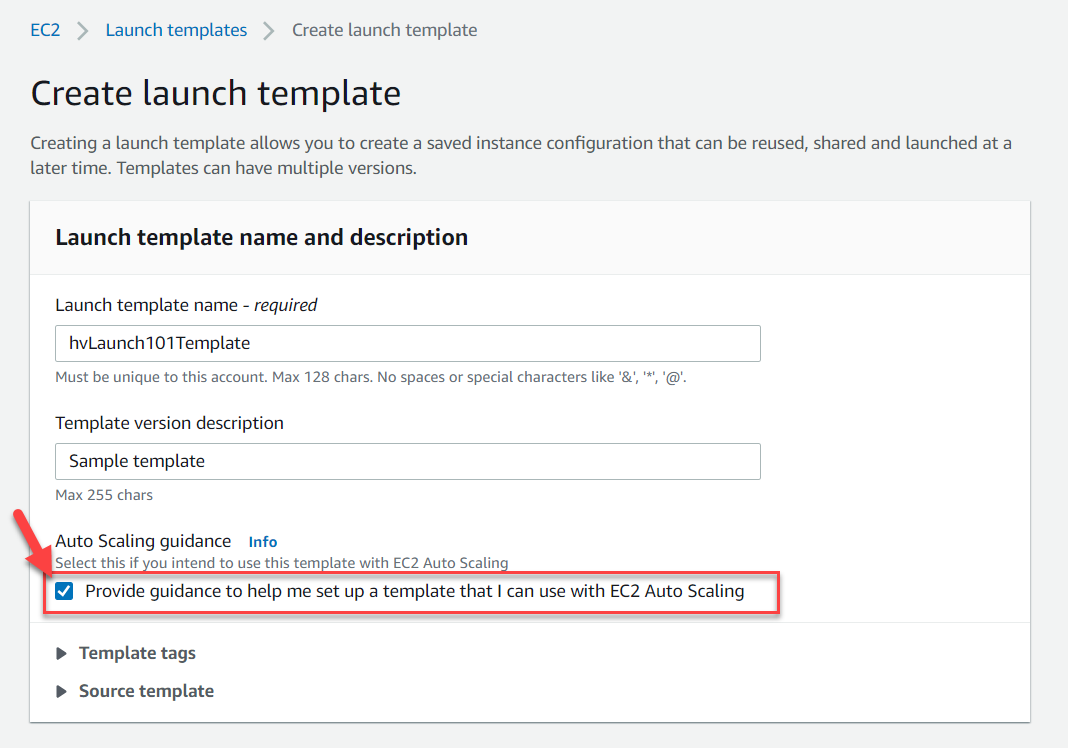Expand the Source template section arrow
1068x748 pixels.
[61, 691]
